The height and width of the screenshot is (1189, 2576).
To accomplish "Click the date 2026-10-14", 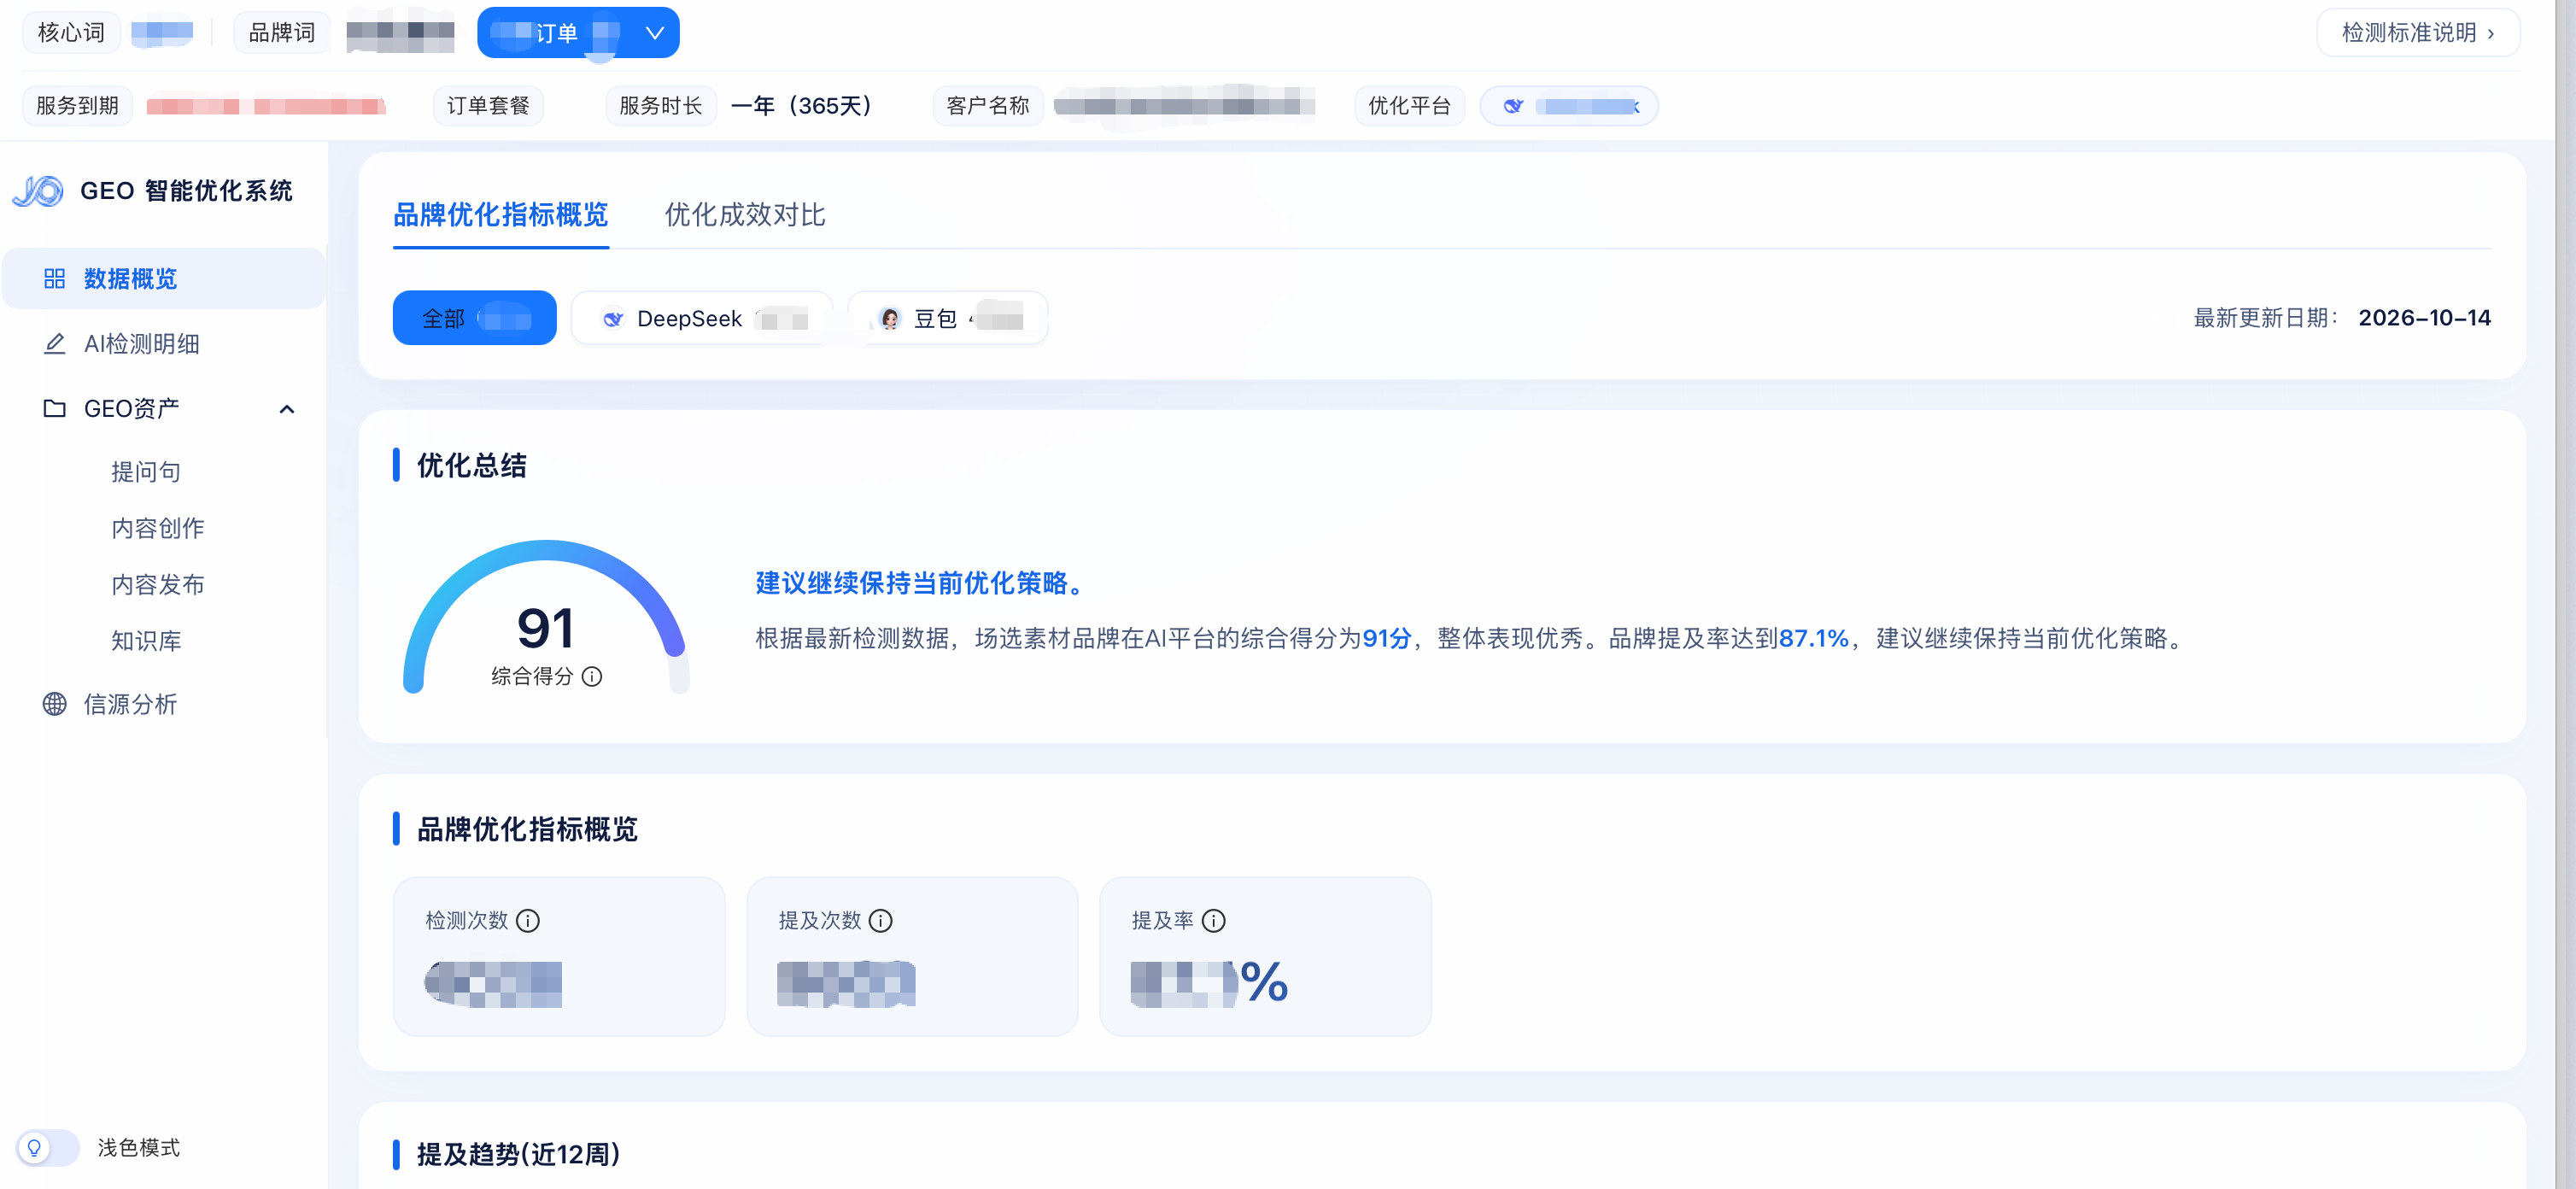I will (2424, 318).
